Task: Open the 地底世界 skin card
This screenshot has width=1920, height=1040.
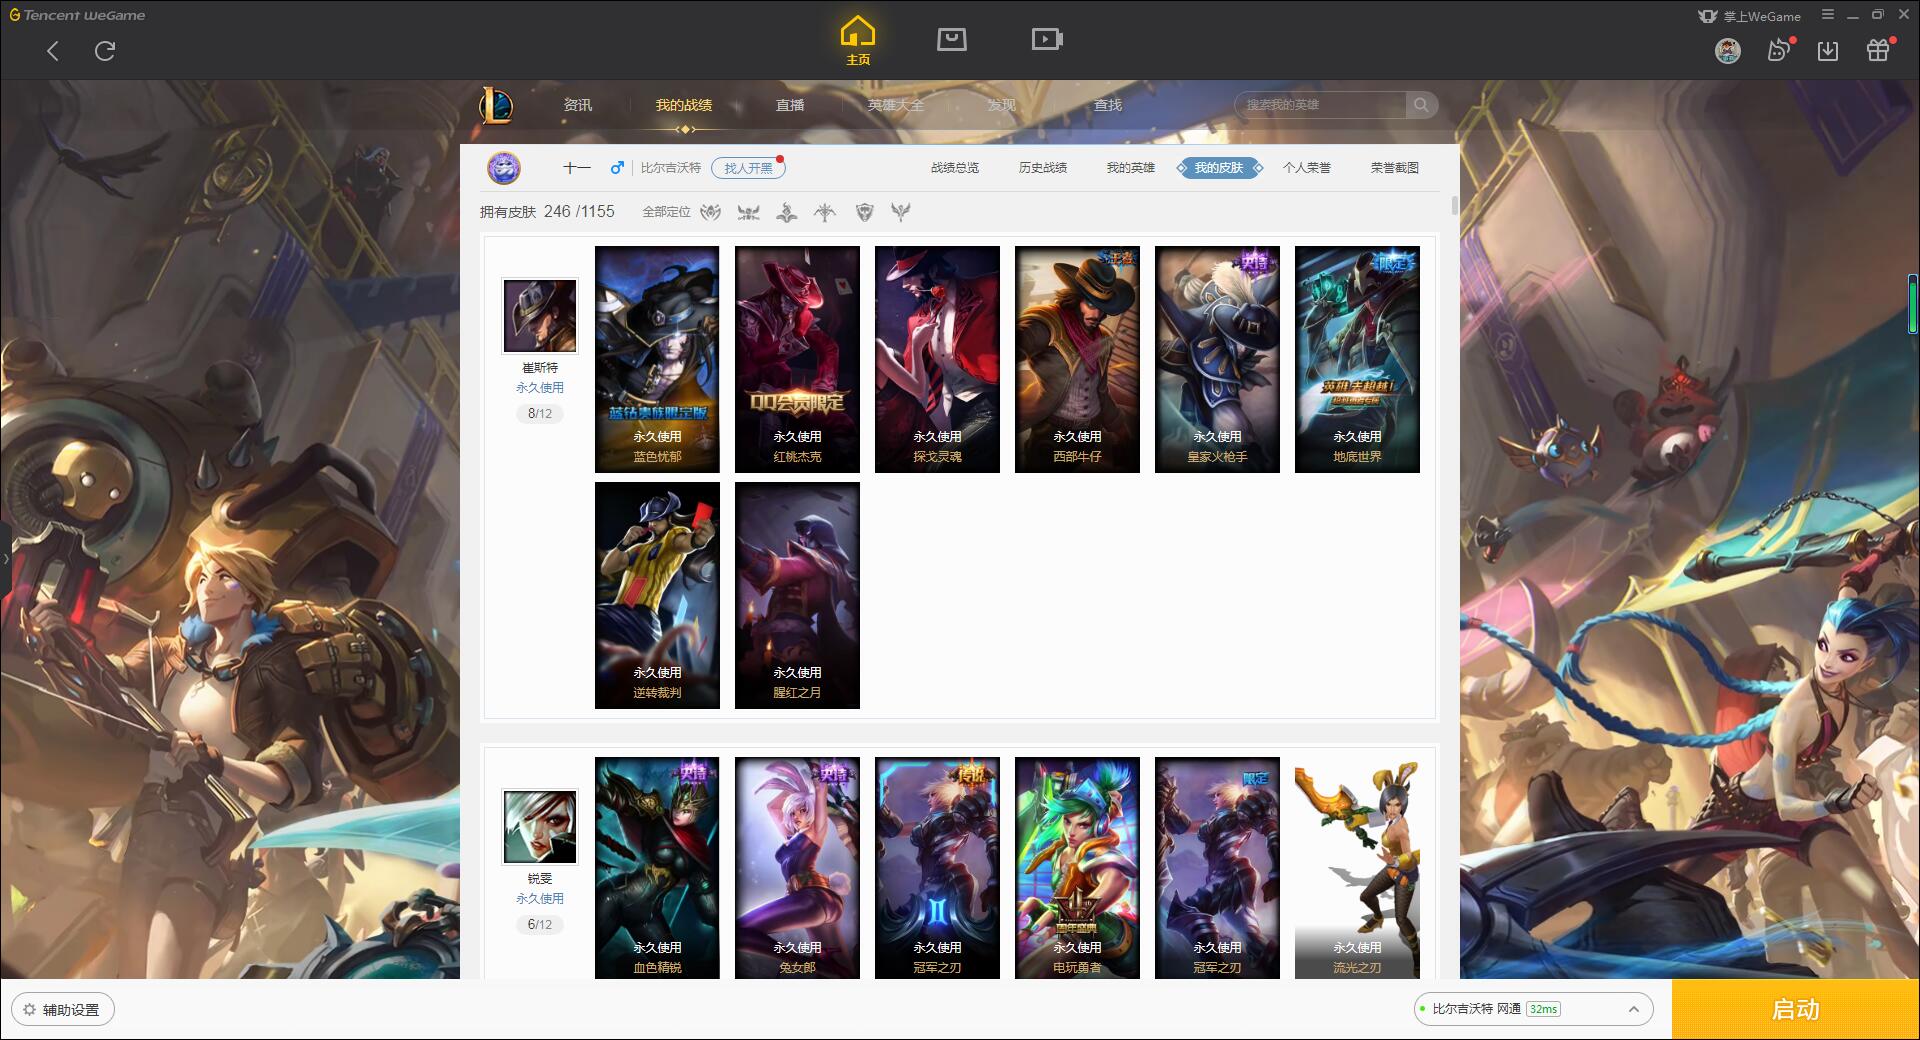Action: (1357, 359)
